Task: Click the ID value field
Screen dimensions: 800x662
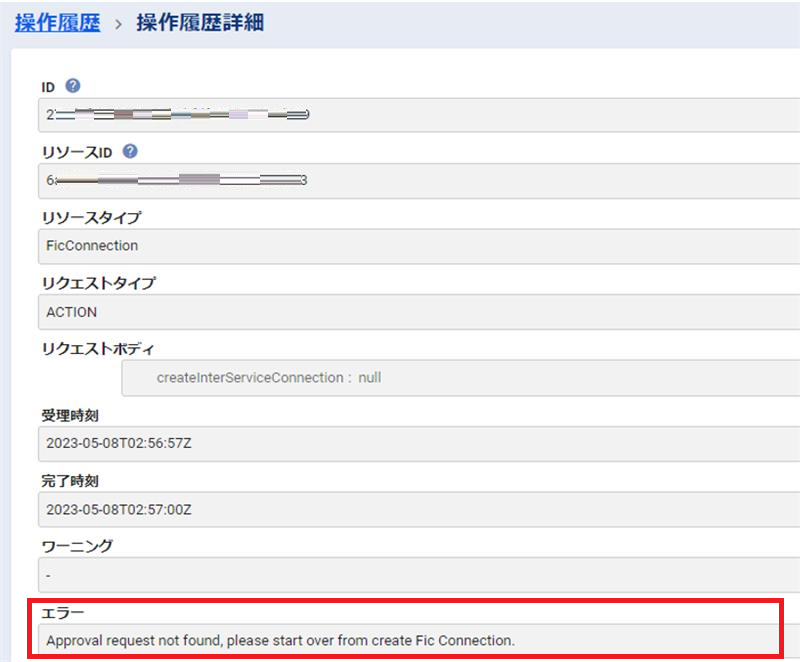Action: point(419,115)
